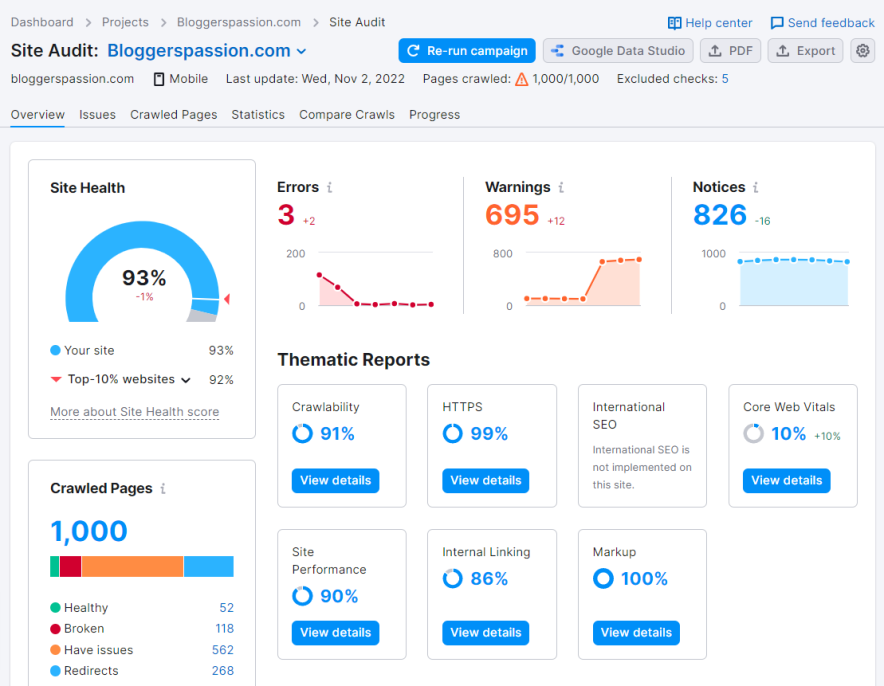884x686 pixels.
Task: Open More about Site Health score link
Action: click(135, 412)
